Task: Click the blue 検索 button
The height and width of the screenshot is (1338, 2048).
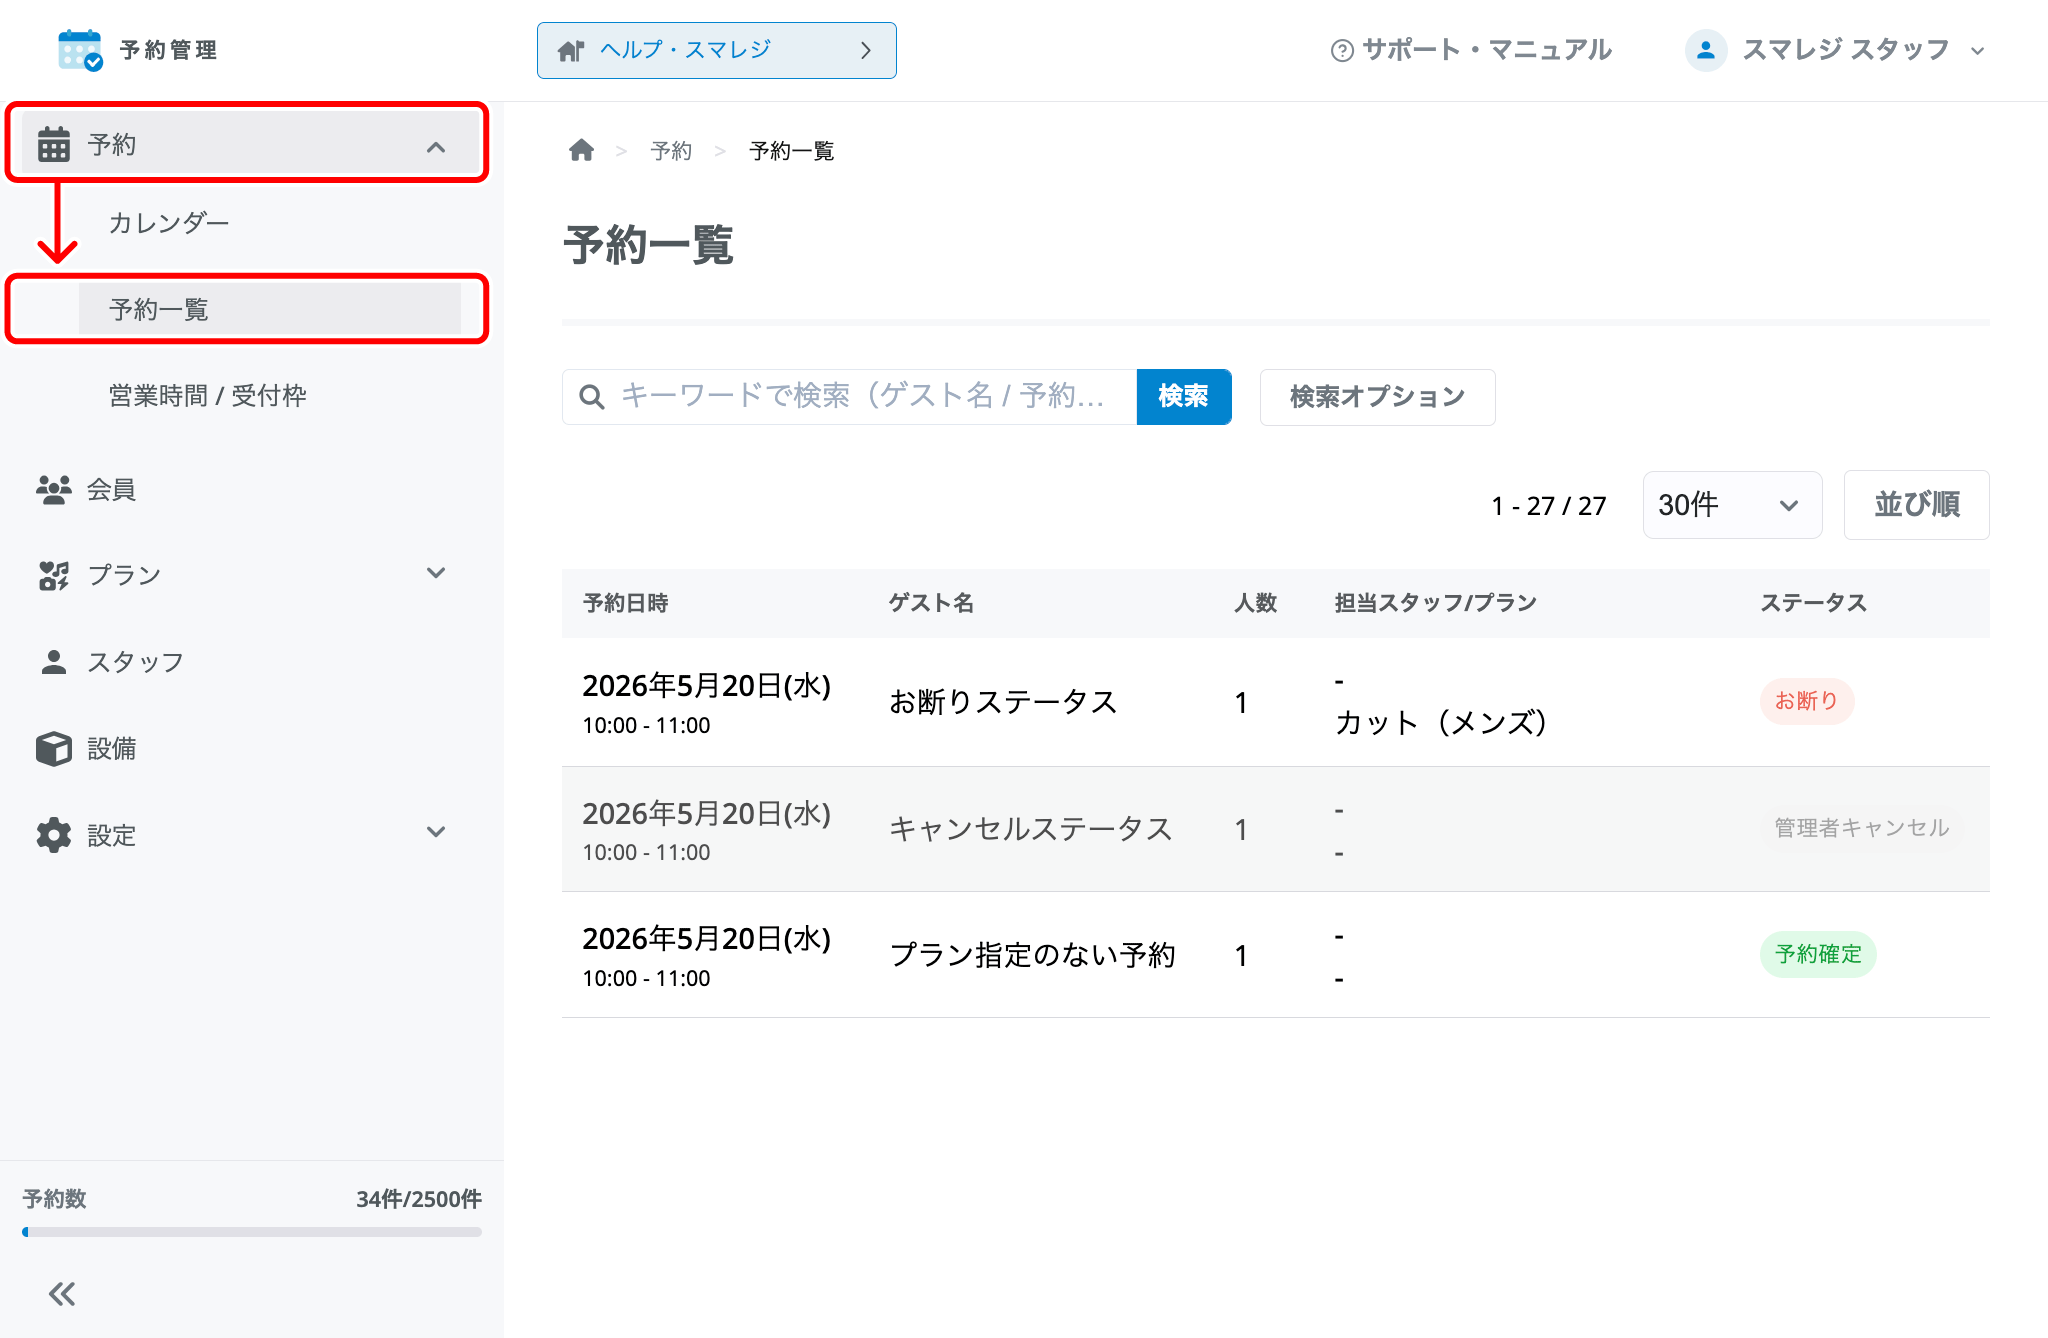Action: click(1184, 397)
